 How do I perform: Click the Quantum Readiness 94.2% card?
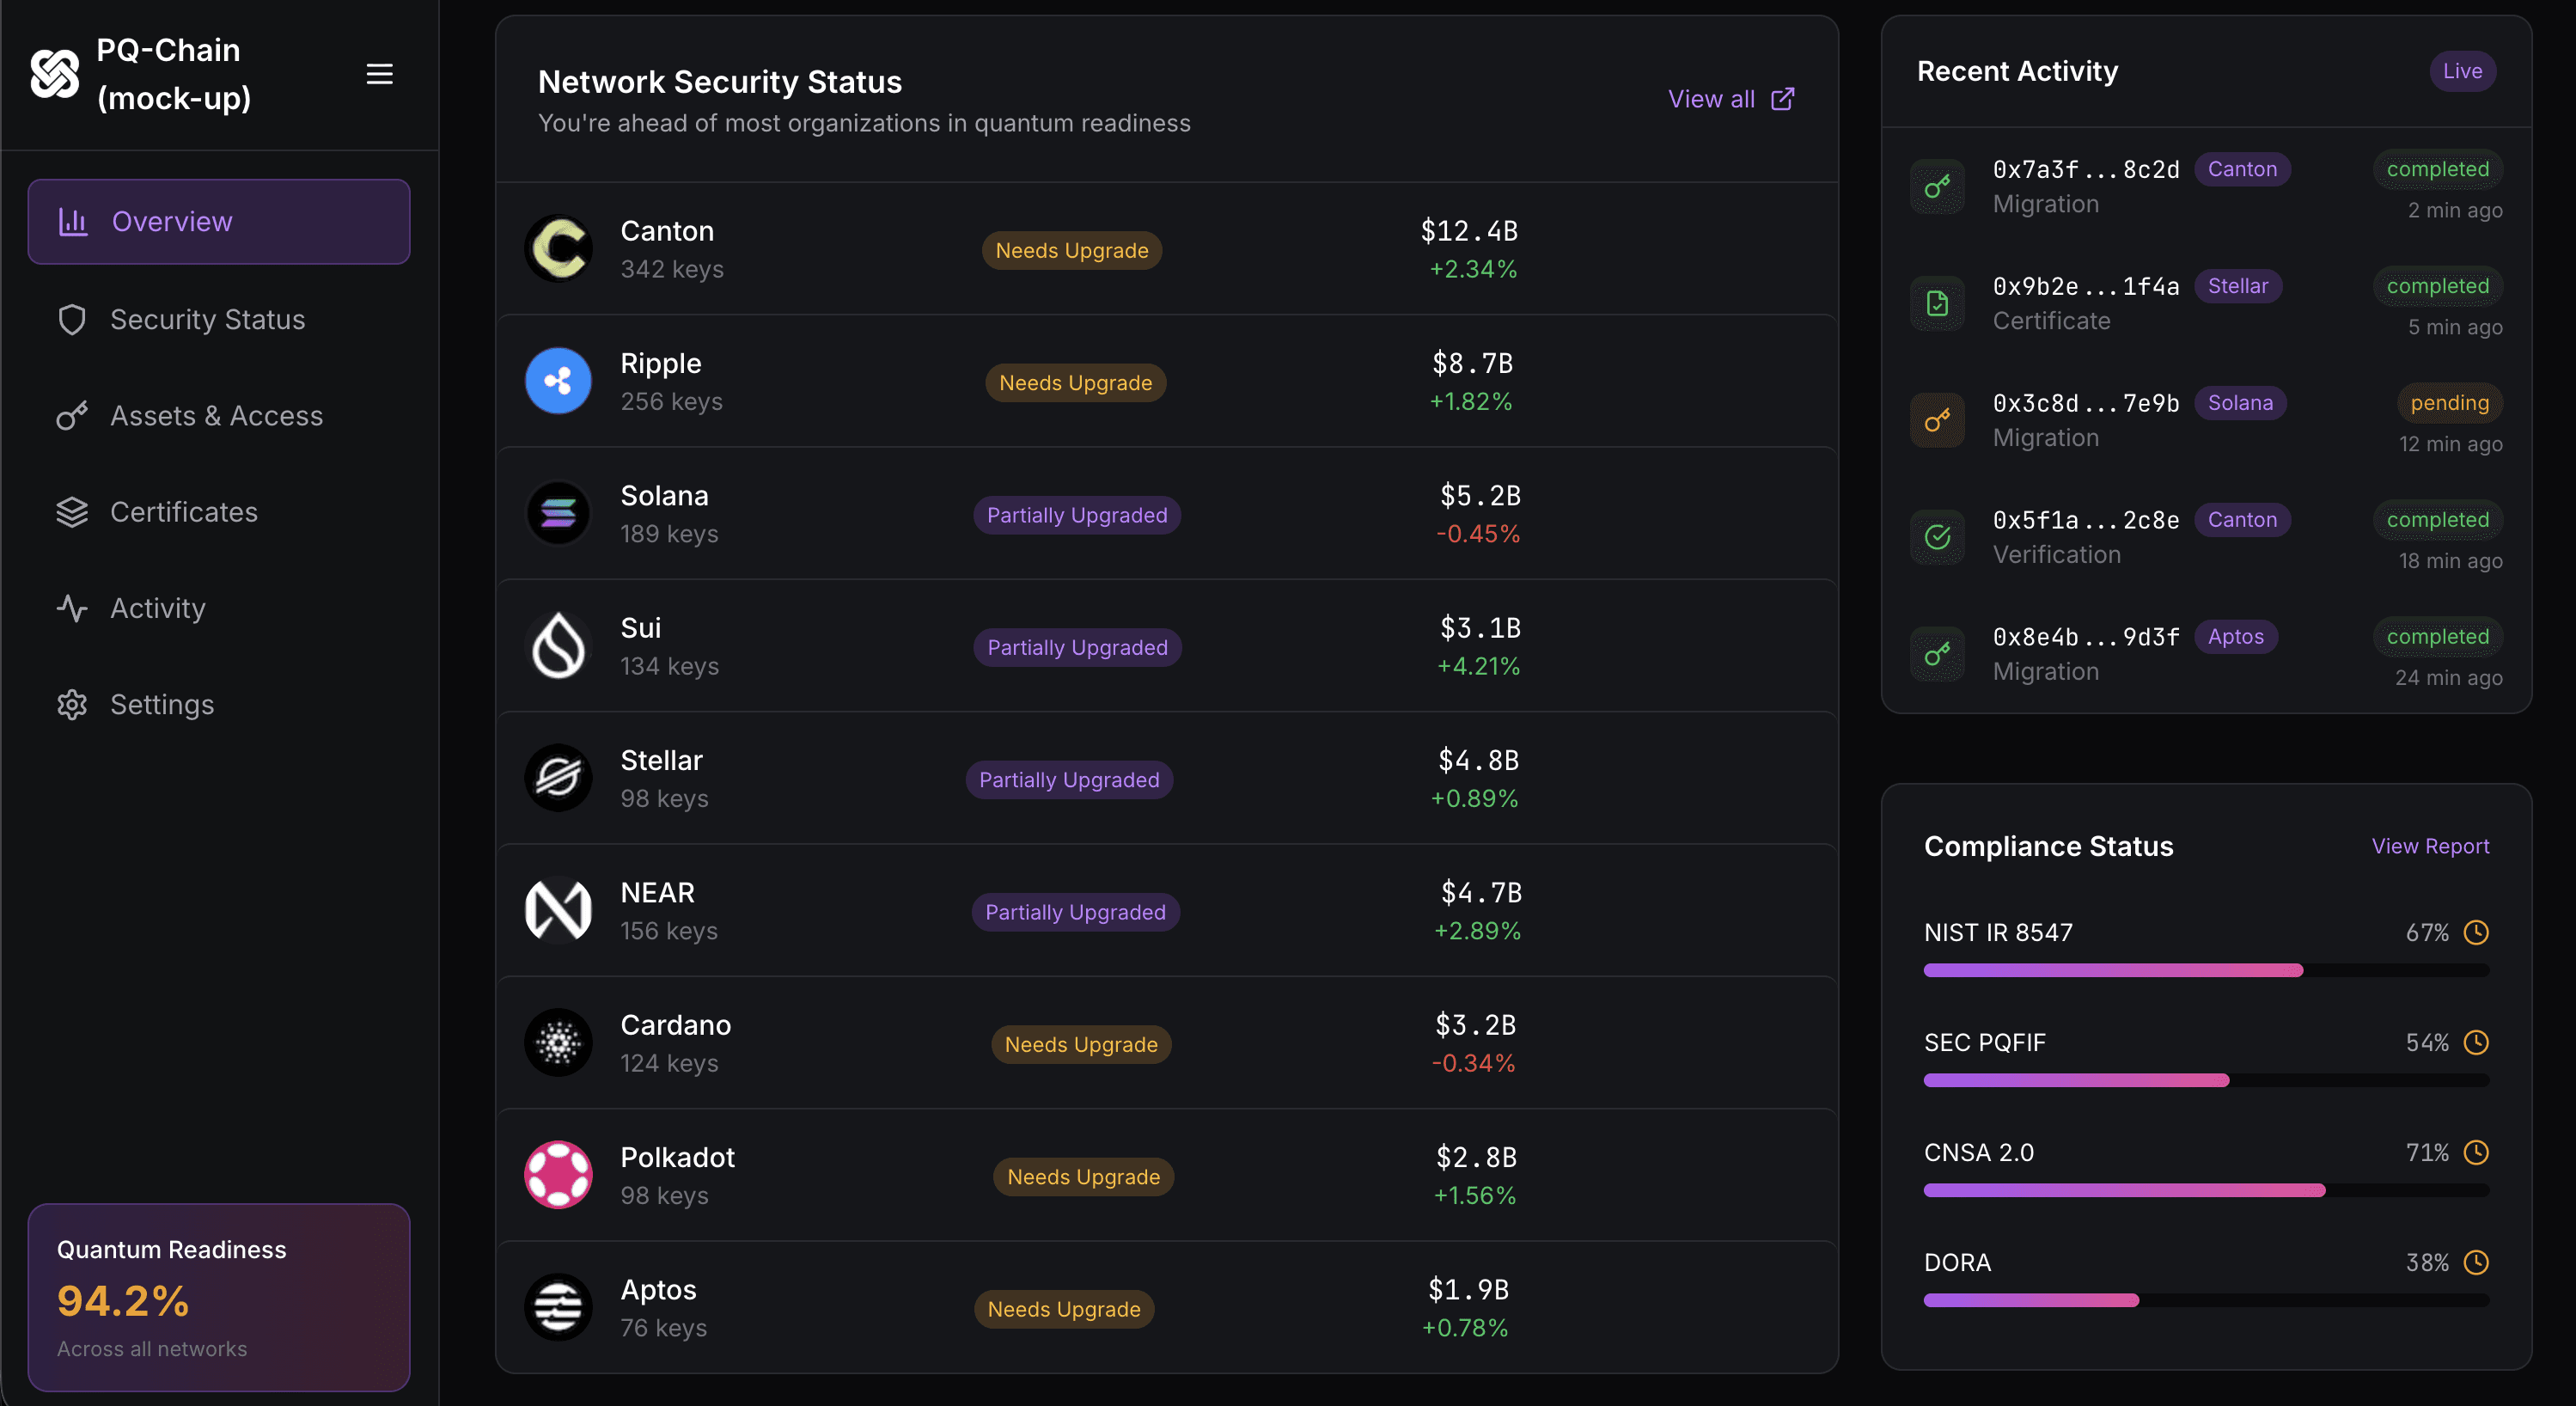pyautogui.click(x=219, y=1297)
